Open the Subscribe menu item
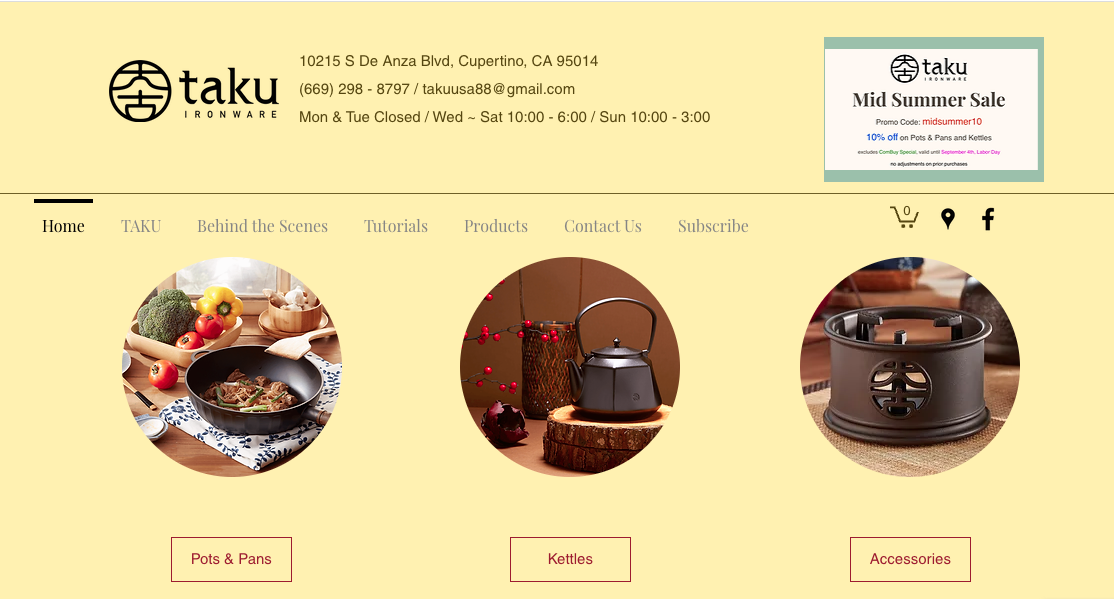This screenshot has height=599, width=1114. [x=713, y=226]
